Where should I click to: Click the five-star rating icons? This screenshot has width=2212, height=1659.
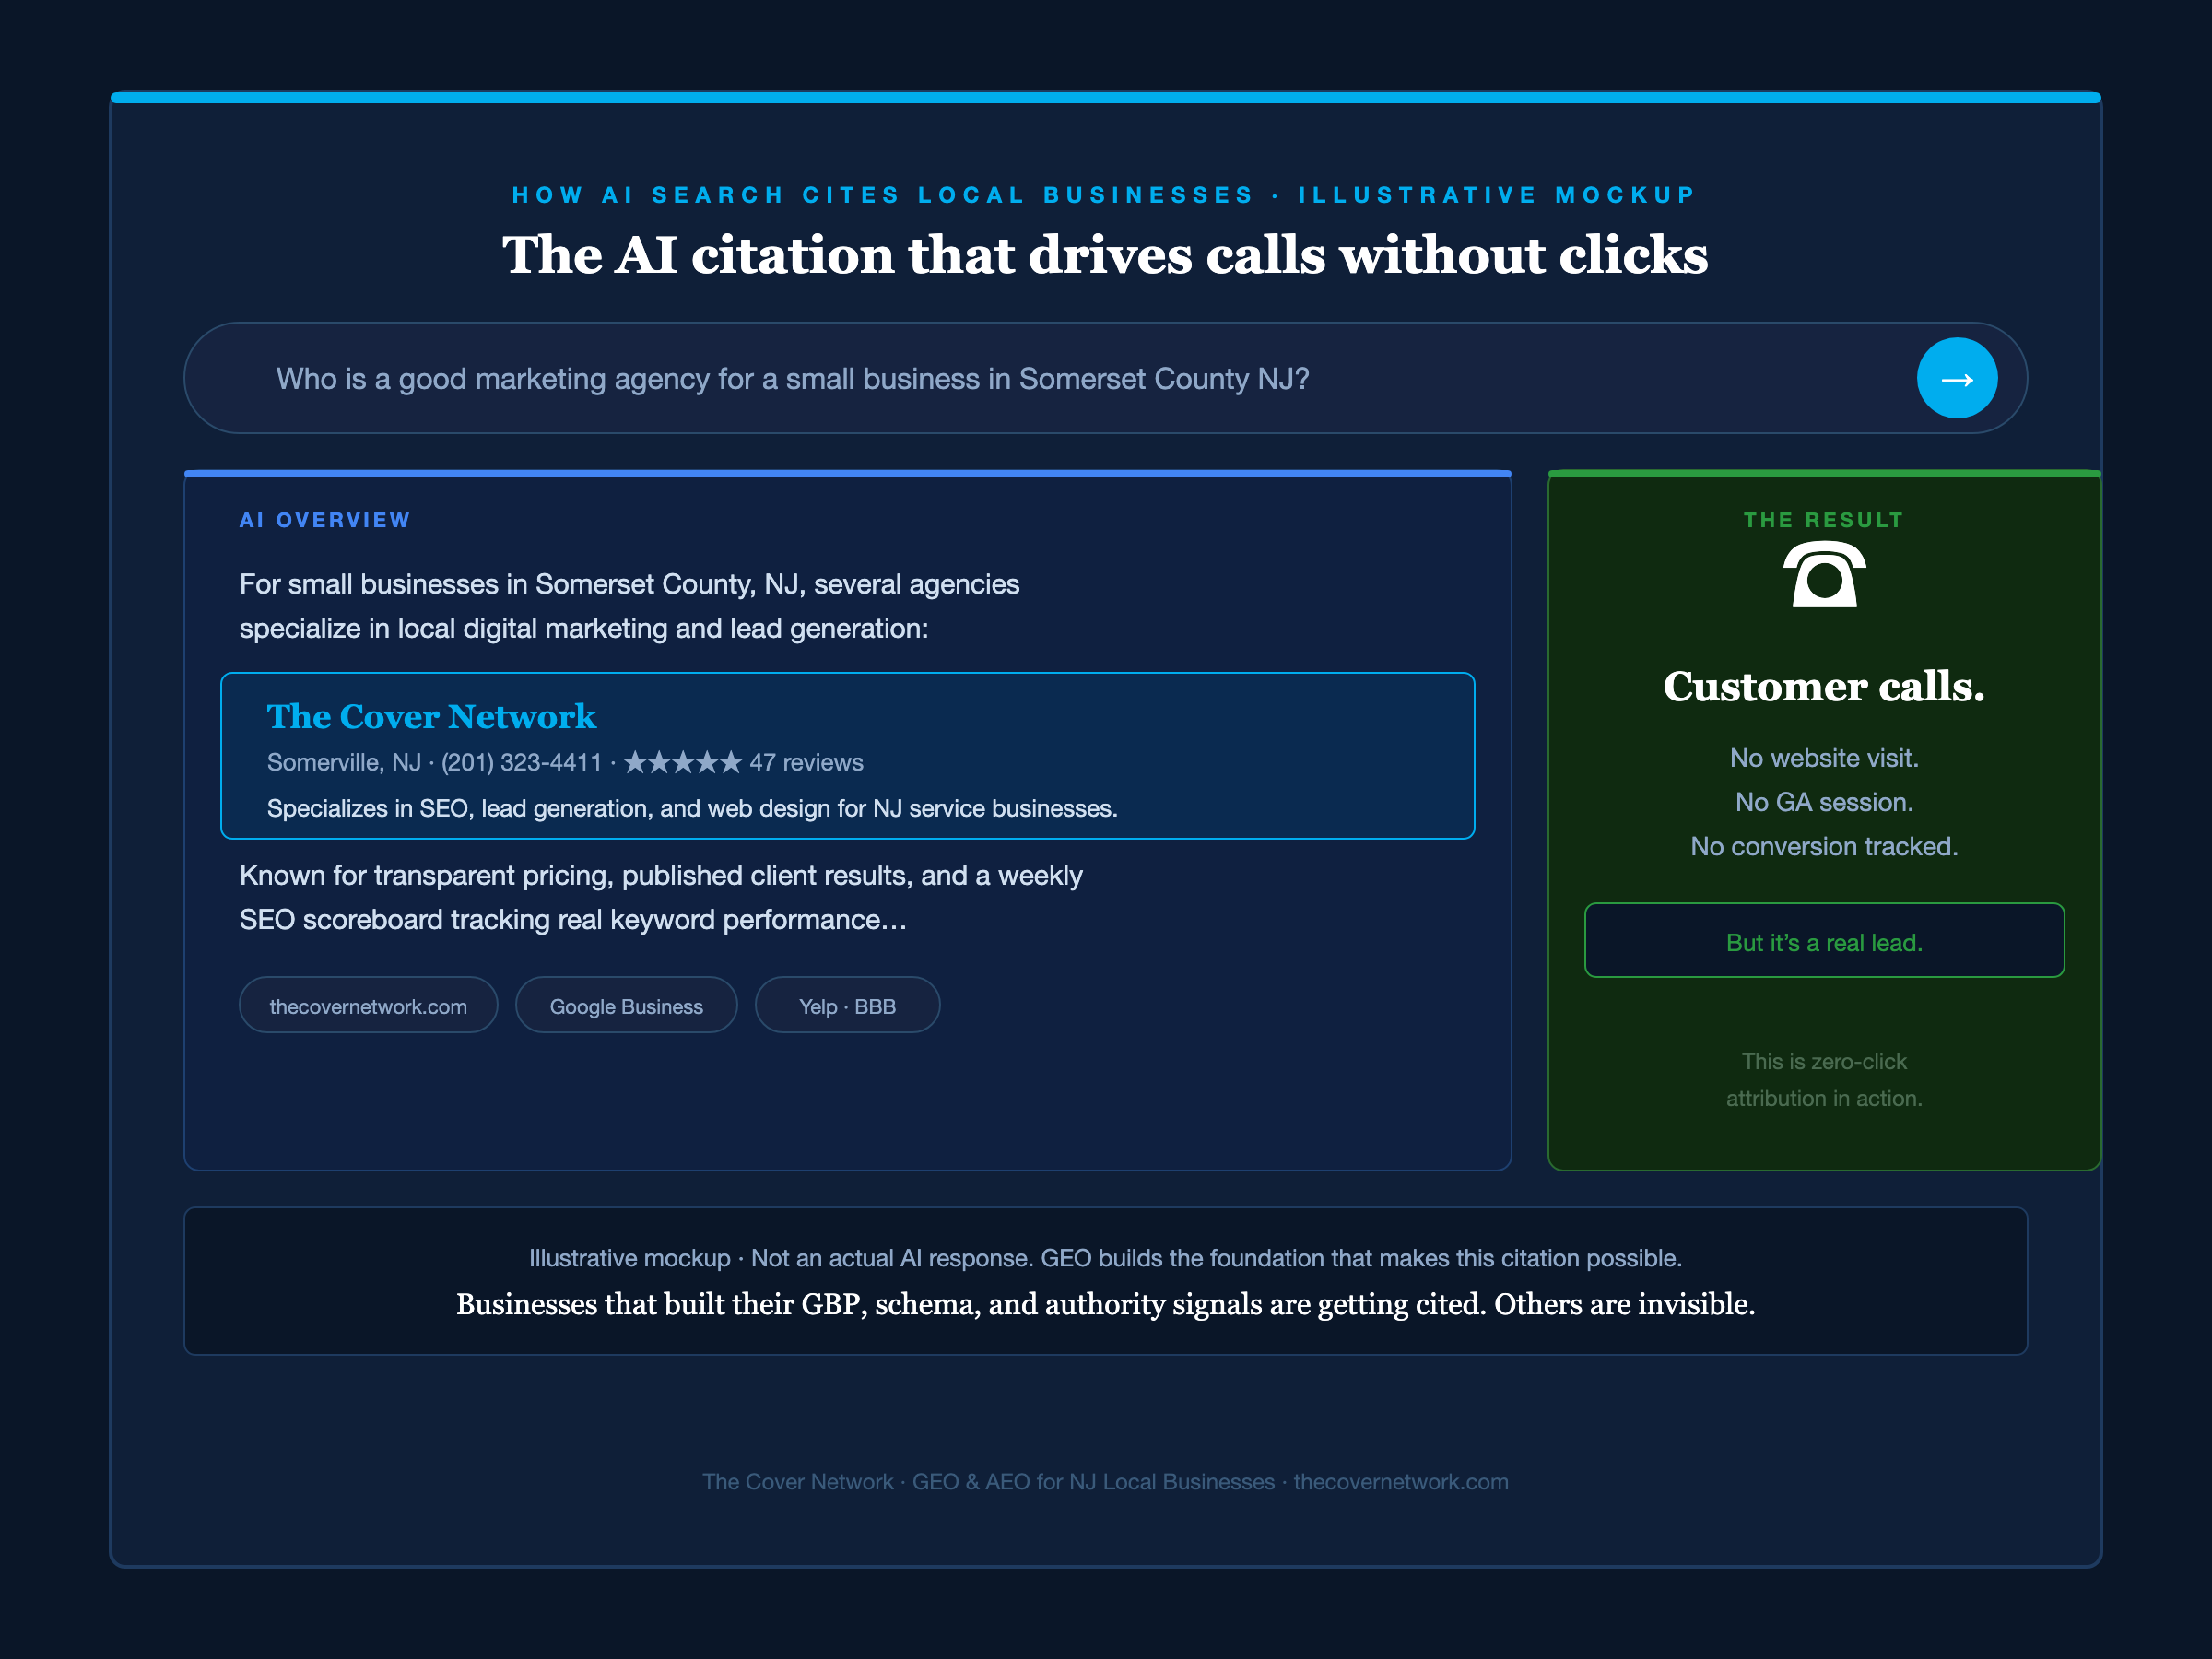tap(683, 763)
